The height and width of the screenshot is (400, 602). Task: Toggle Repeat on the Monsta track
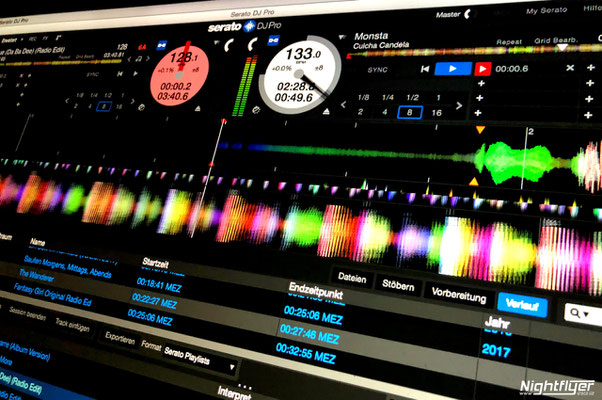(x=509, y=42)
